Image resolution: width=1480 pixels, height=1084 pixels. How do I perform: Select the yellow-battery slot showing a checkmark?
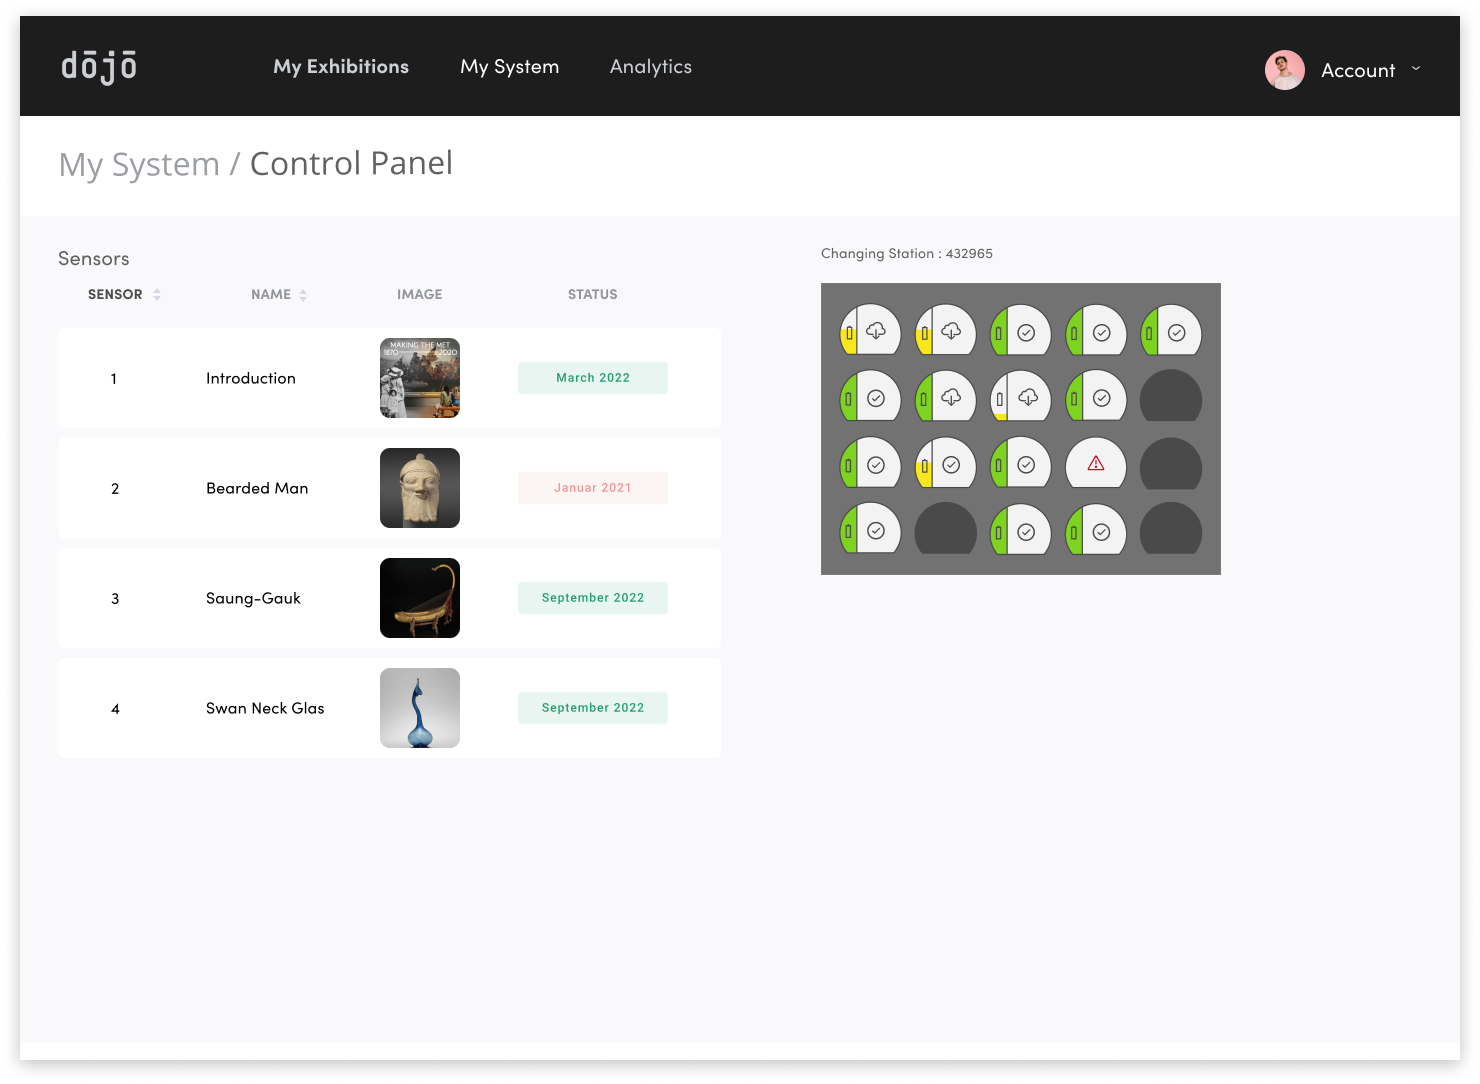click(946, 464)
